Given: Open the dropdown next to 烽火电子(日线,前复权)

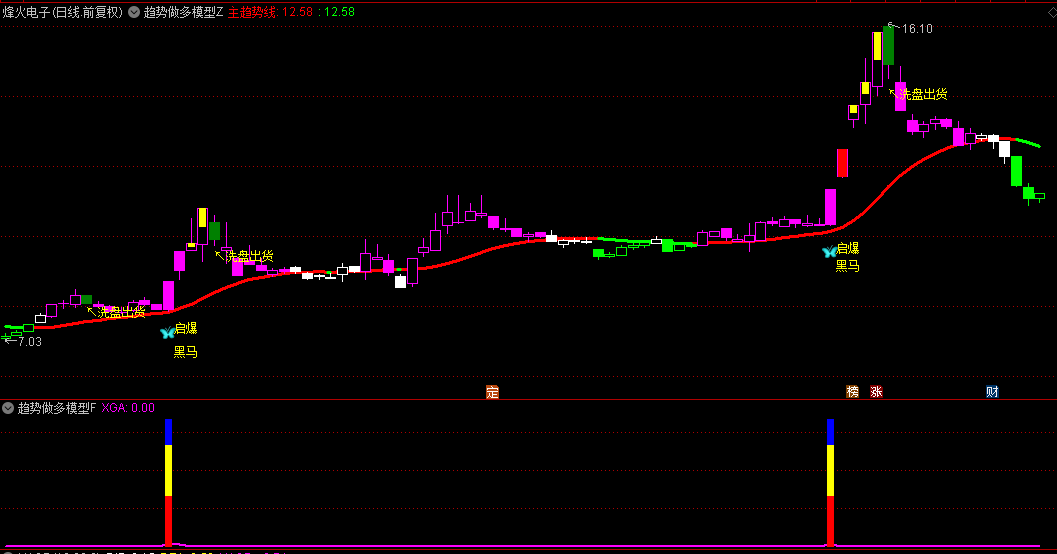Looking at the screenshot, I should point(133,12).
